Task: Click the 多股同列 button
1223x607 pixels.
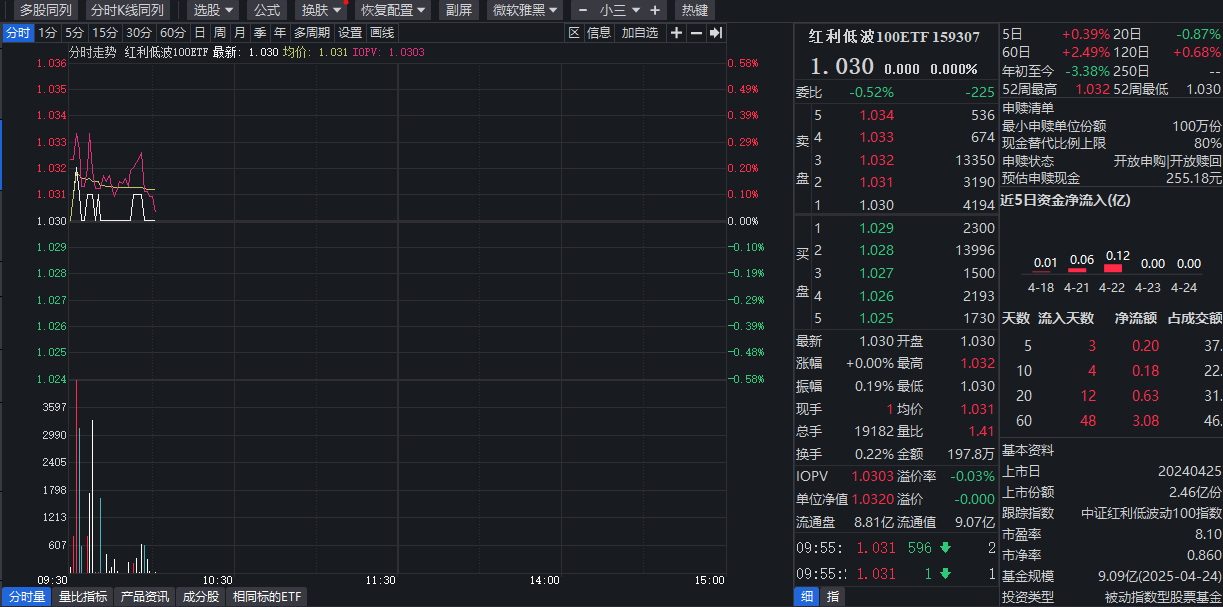Action: [x=45, y=10]
